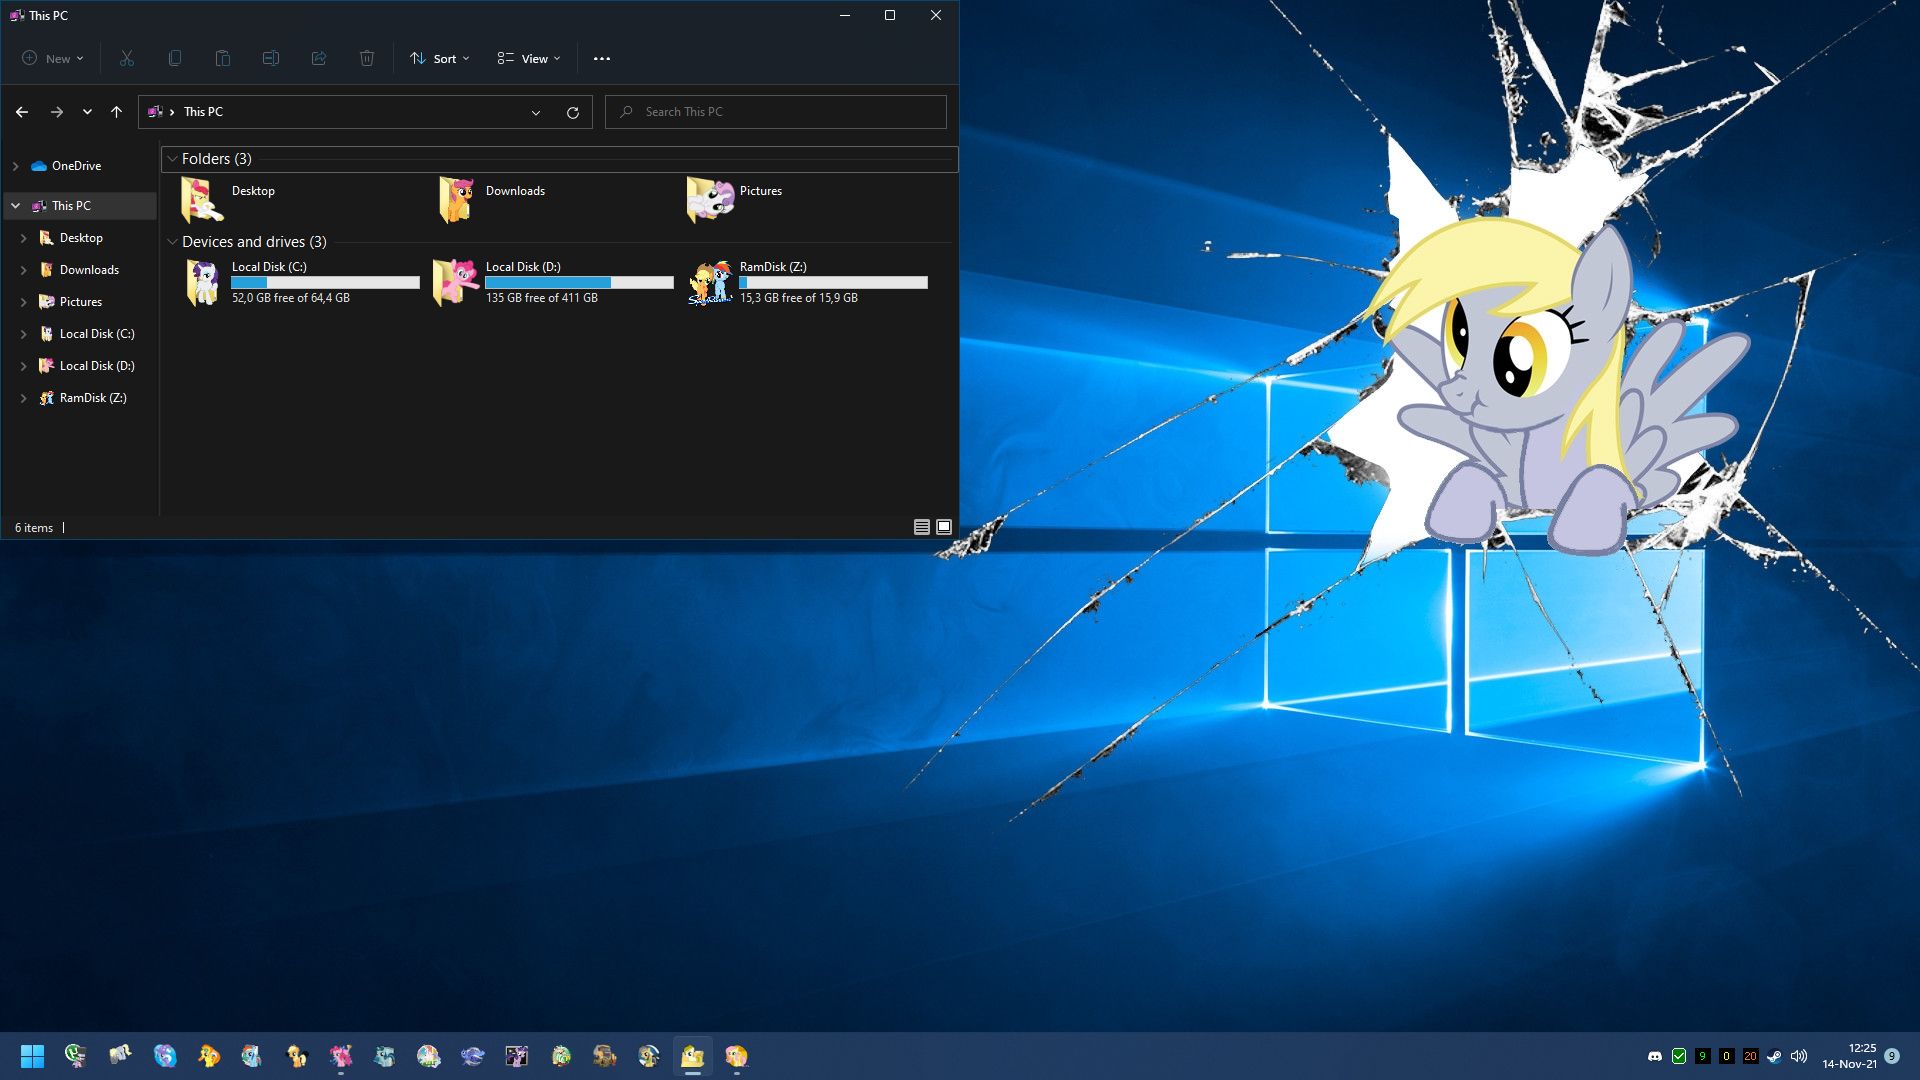Open notification center badge 9
The width and height of the screenshot is (1920, 1080).
click(1892, 1056)
